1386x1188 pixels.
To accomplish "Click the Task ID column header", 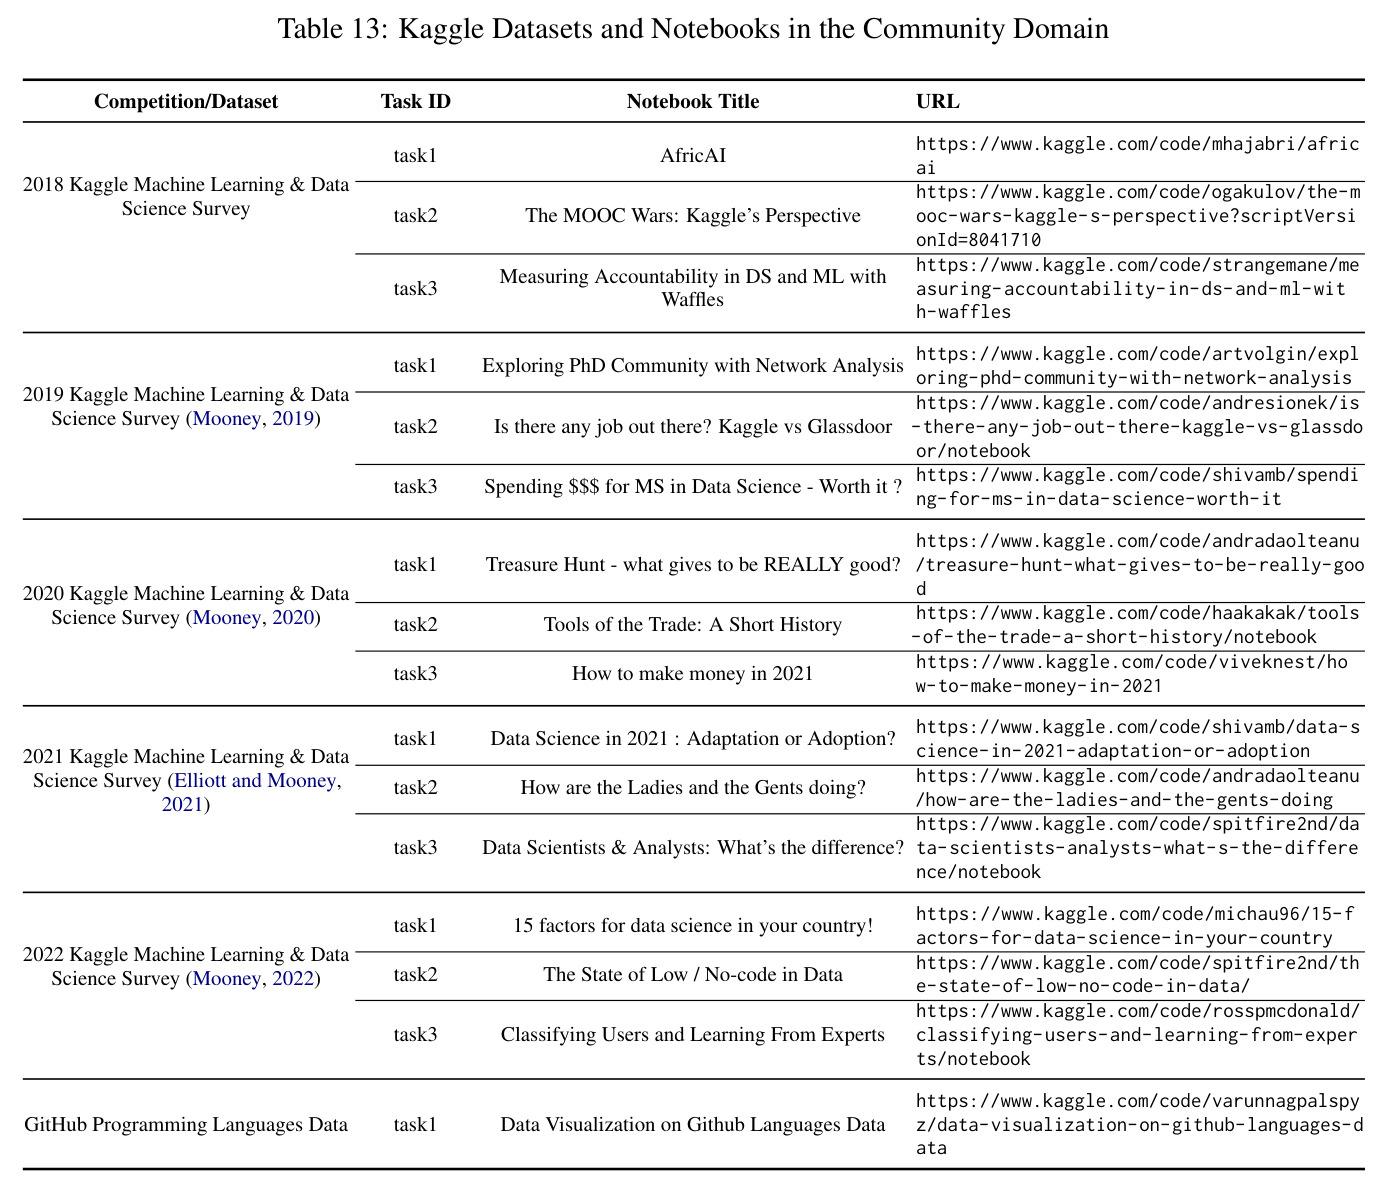I will pos(416,101).
